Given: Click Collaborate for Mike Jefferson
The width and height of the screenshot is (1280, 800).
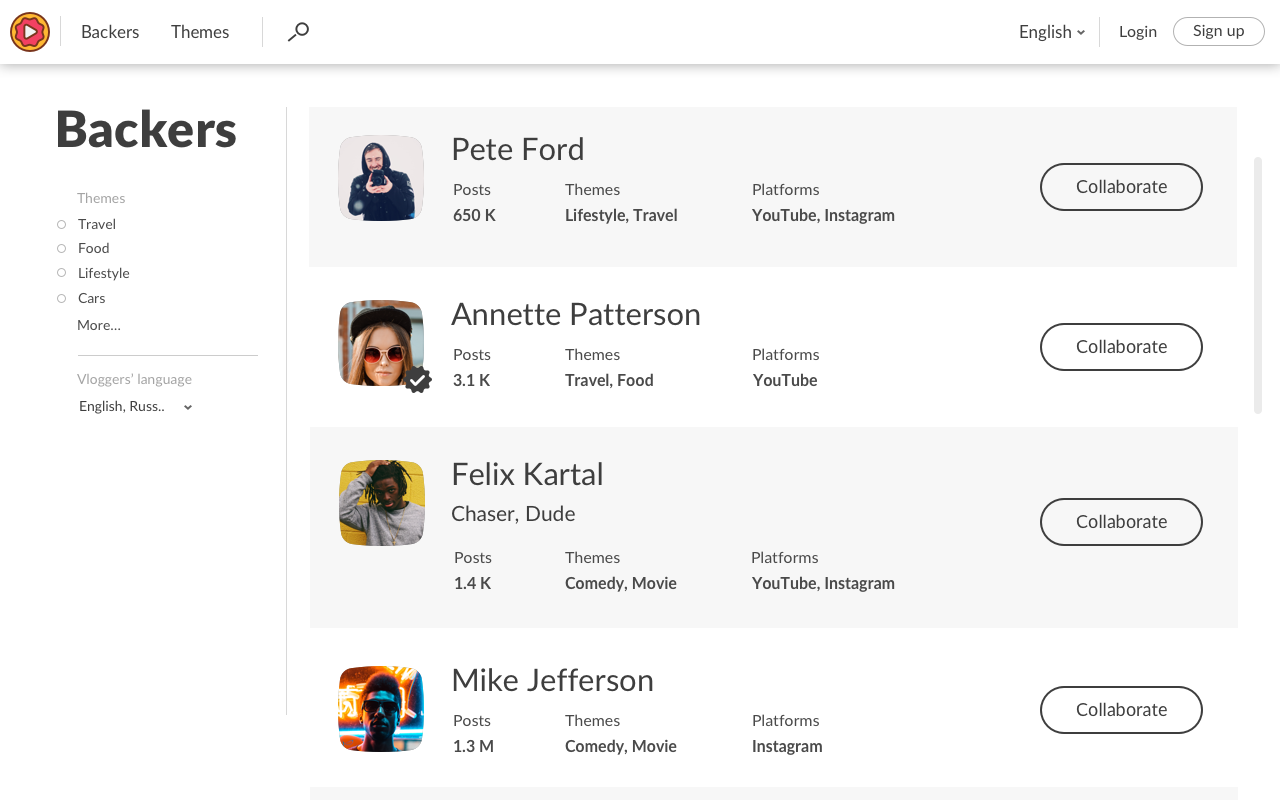Looking at the screenshot, I should point(1121,710).
